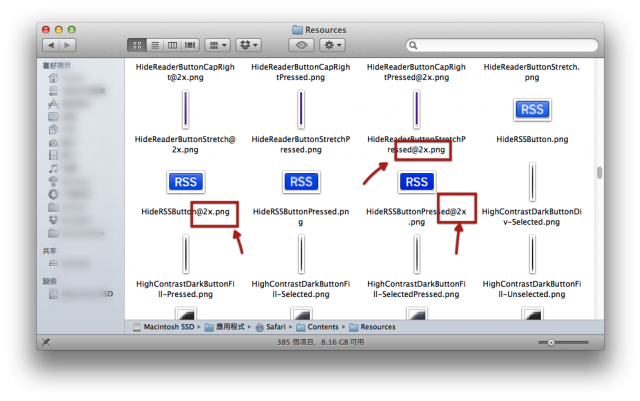Click file name HideReaderButtonStretch.png
This screenshot has height=401, width=640.
(x=532, y=72)
